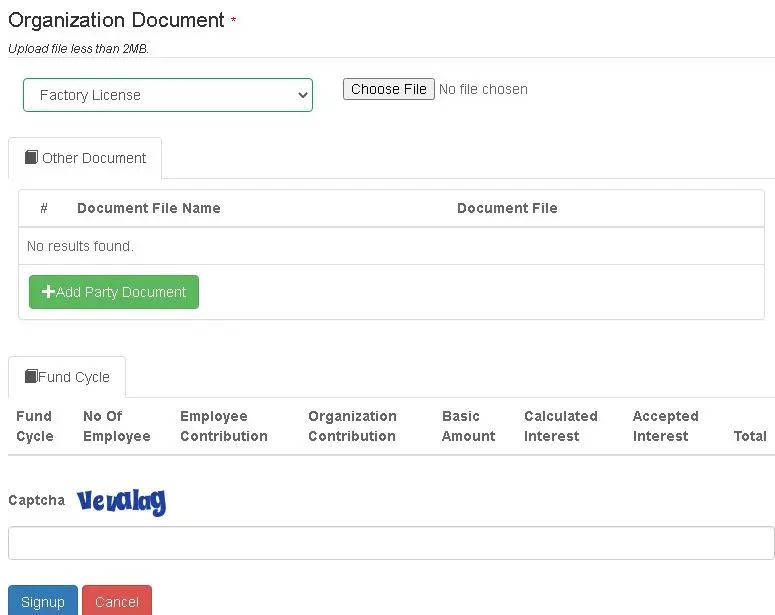This screenshot has width=775, height=615.
Task: Click the blue Signup button
Action: 43,601
